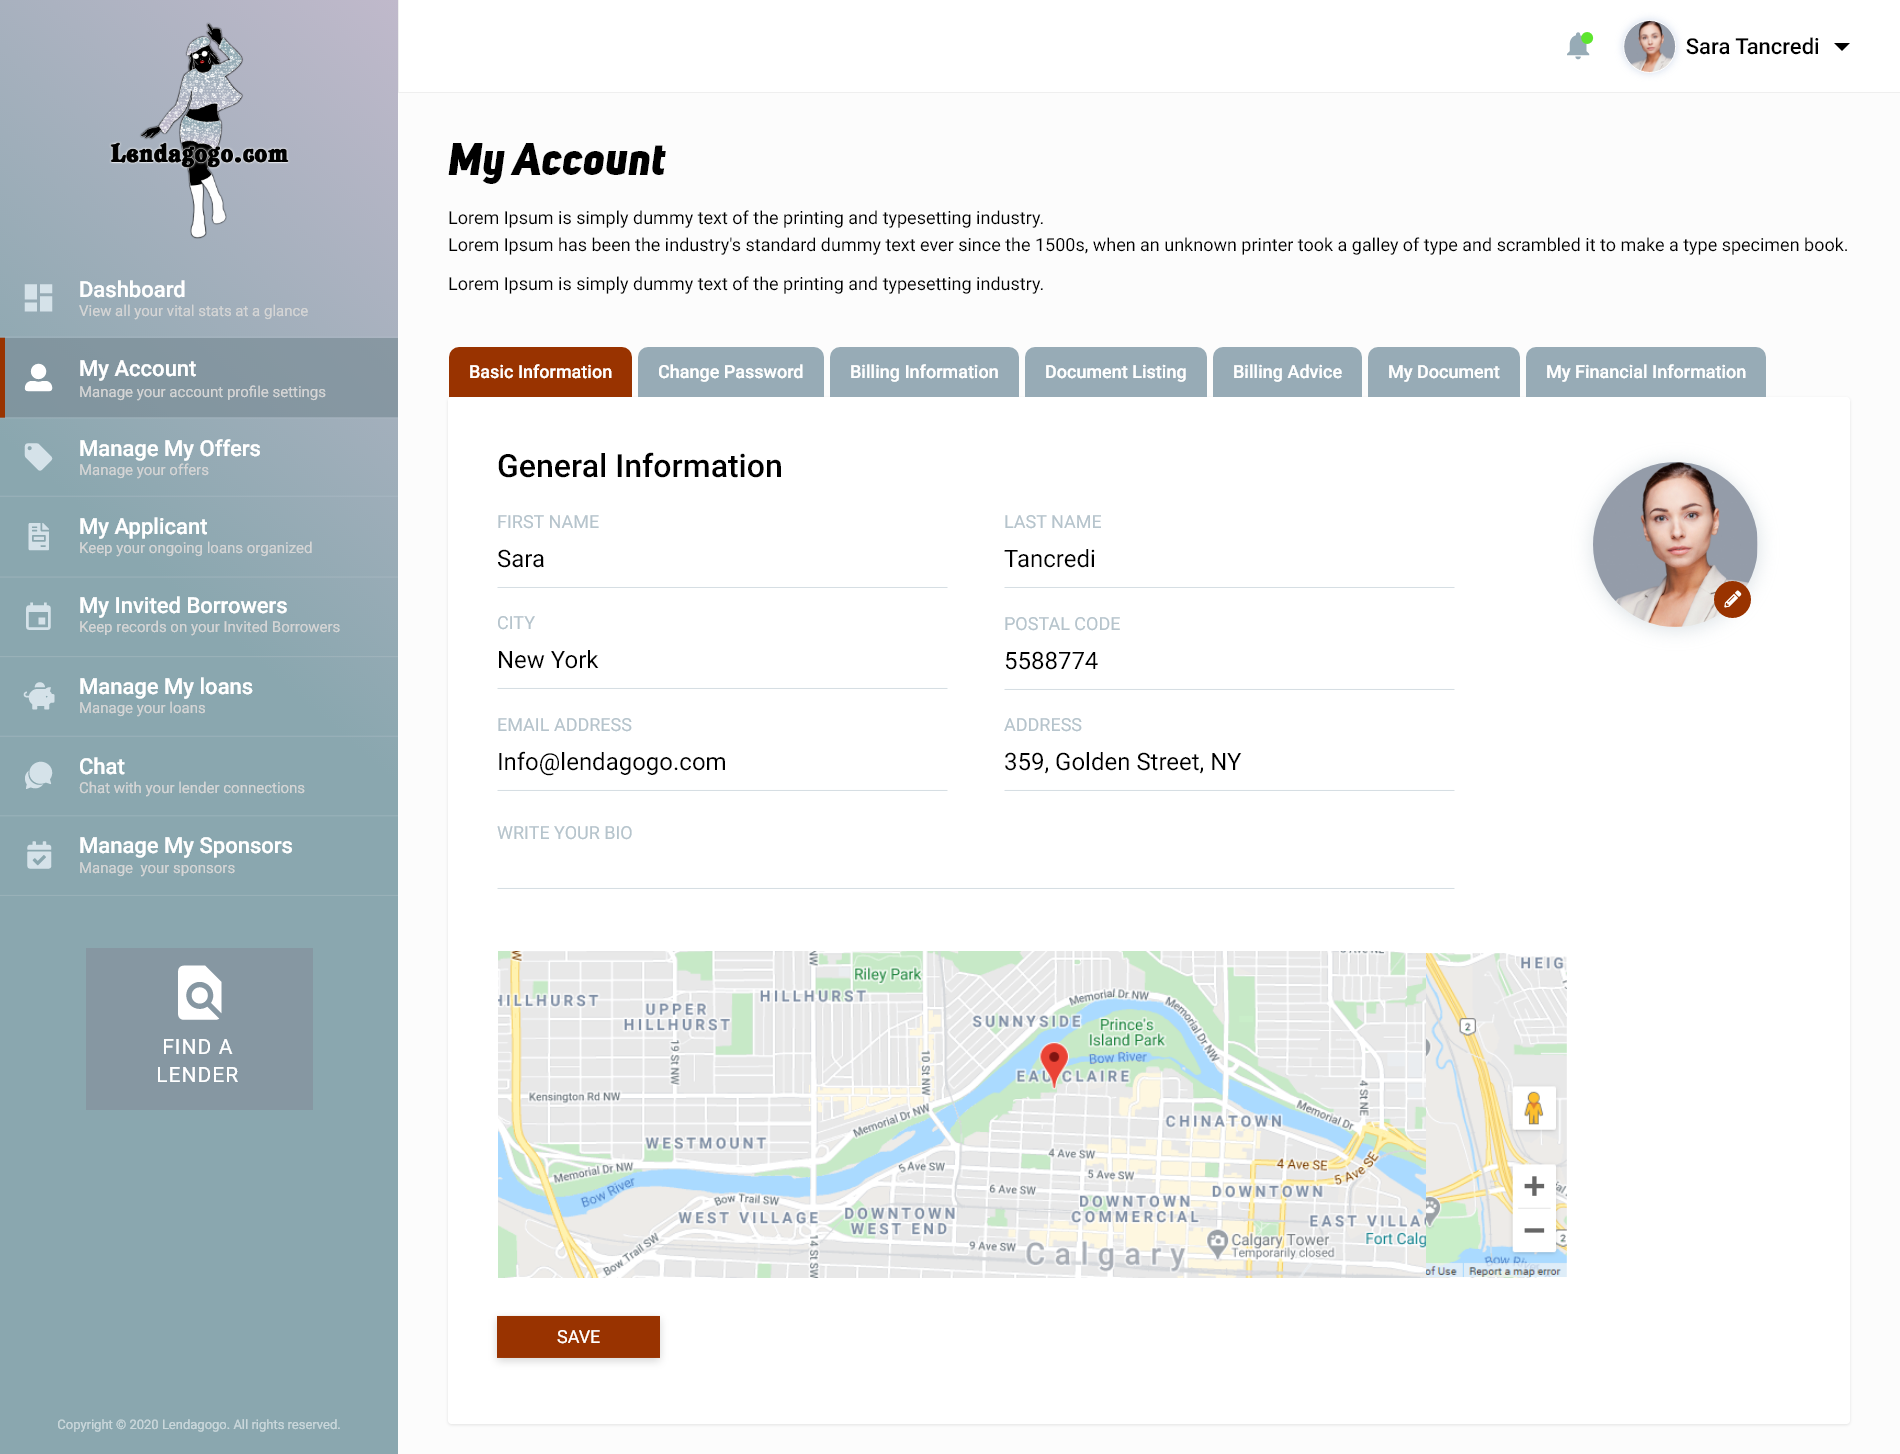Viewport: 1900px width, 1454px height.
Task: Click the Find a Lender button
Action: (x=199, y=1028)
